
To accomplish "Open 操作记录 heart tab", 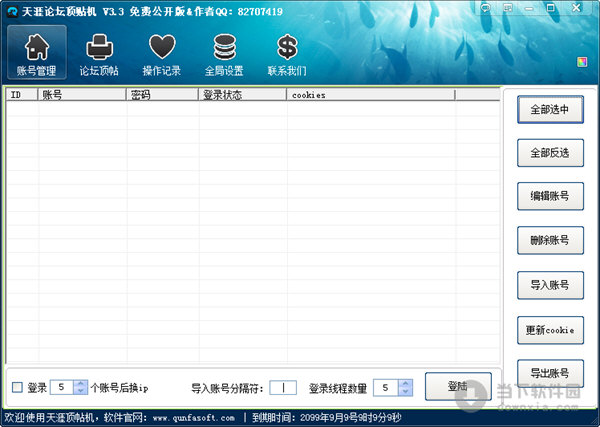I will tap(162, 55).
